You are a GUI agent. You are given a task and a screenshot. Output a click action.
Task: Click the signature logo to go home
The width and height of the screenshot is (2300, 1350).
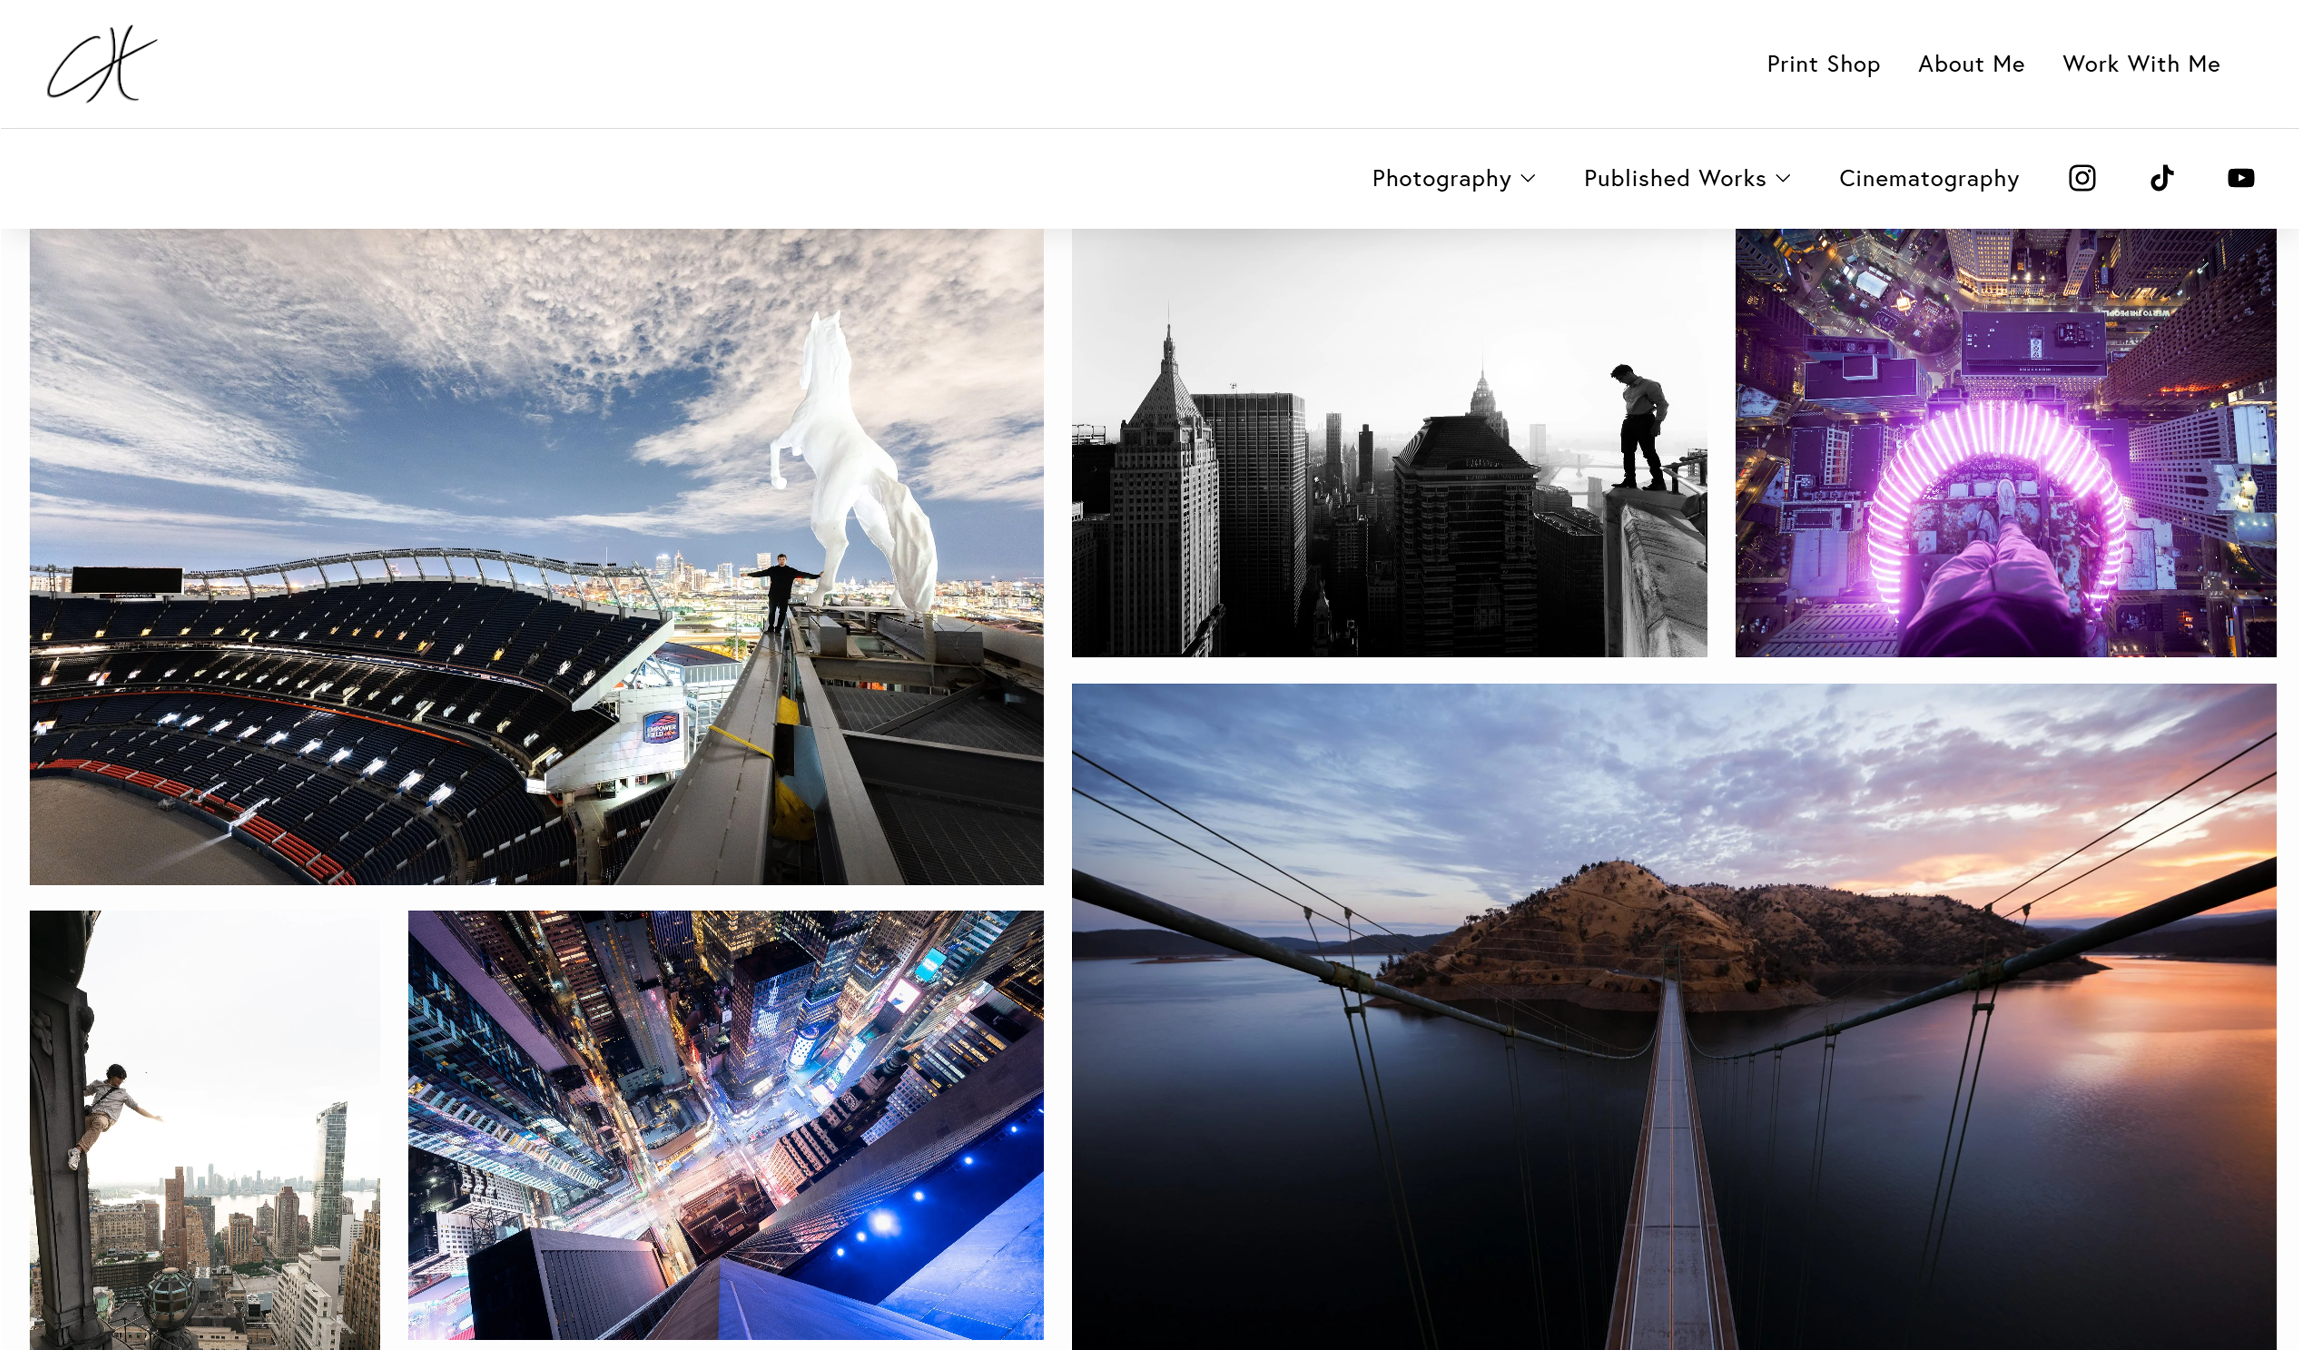tap(102, 64)
